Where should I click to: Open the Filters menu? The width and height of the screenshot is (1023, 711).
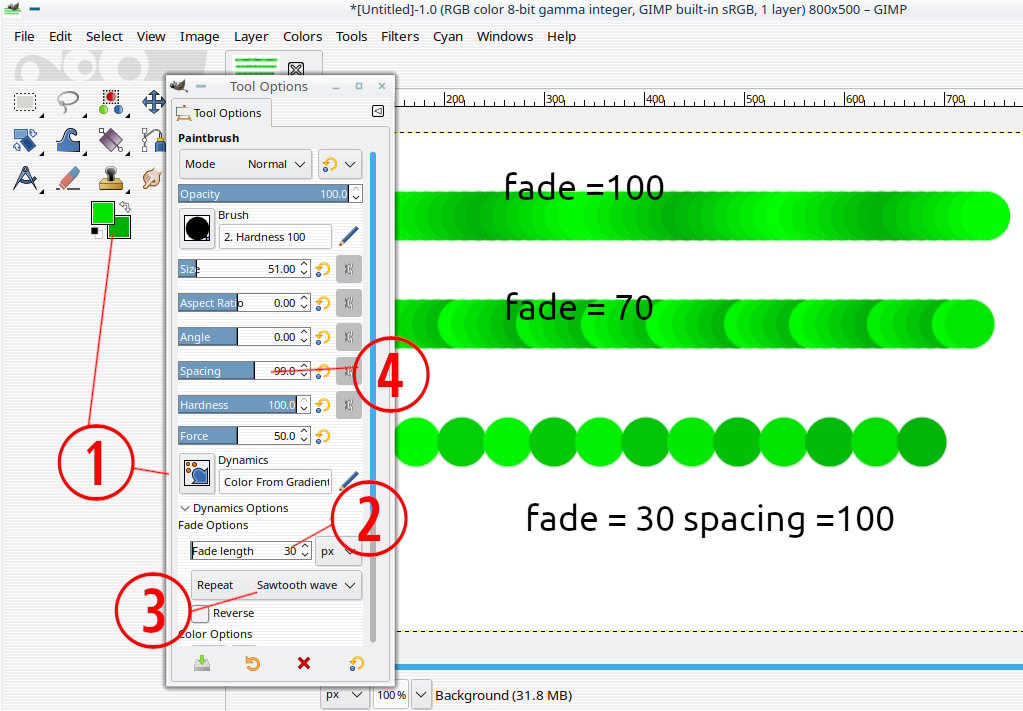coord(400,37)
